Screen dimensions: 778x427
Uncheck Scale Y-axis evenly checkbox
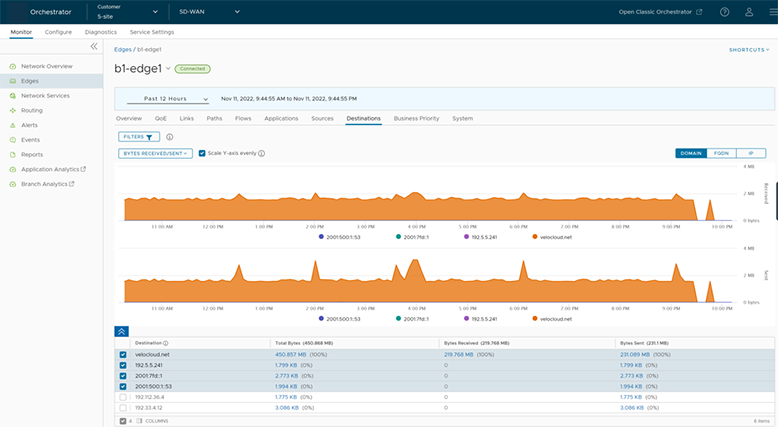(x=203, y=153)
